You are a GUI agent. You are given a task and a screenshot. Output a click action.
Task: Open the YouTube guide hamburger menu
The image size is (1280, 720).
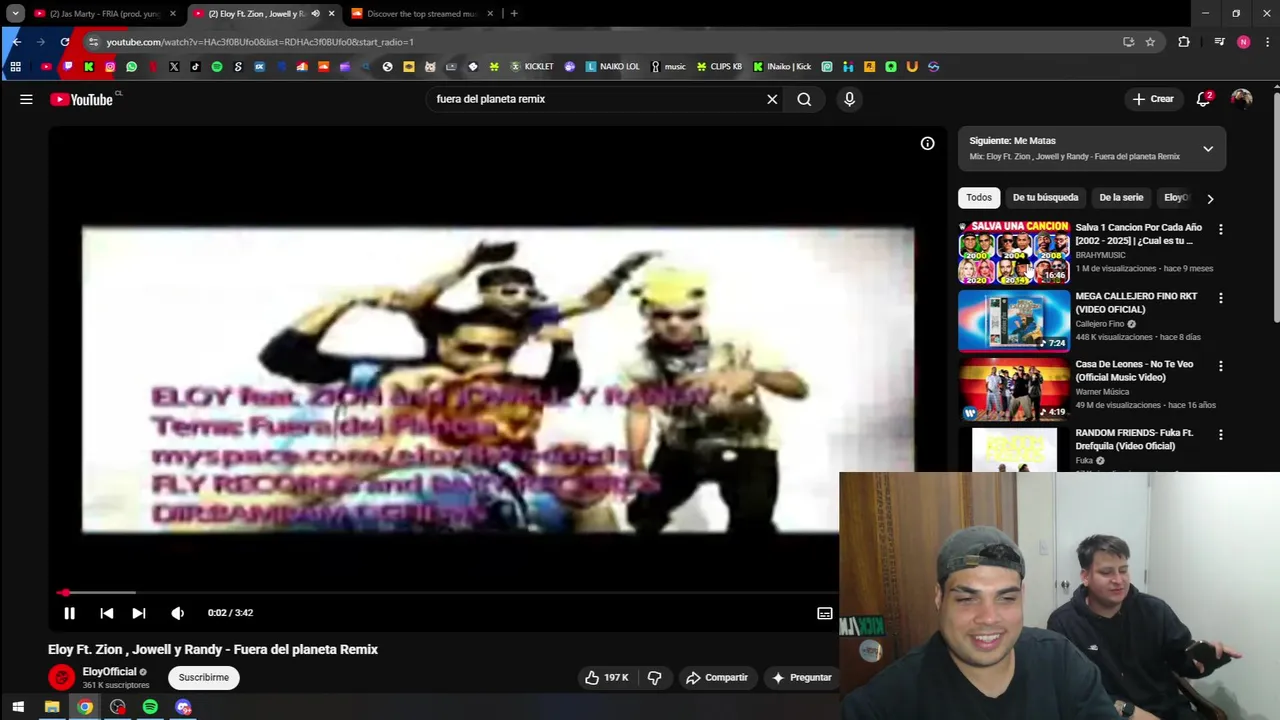26,99
